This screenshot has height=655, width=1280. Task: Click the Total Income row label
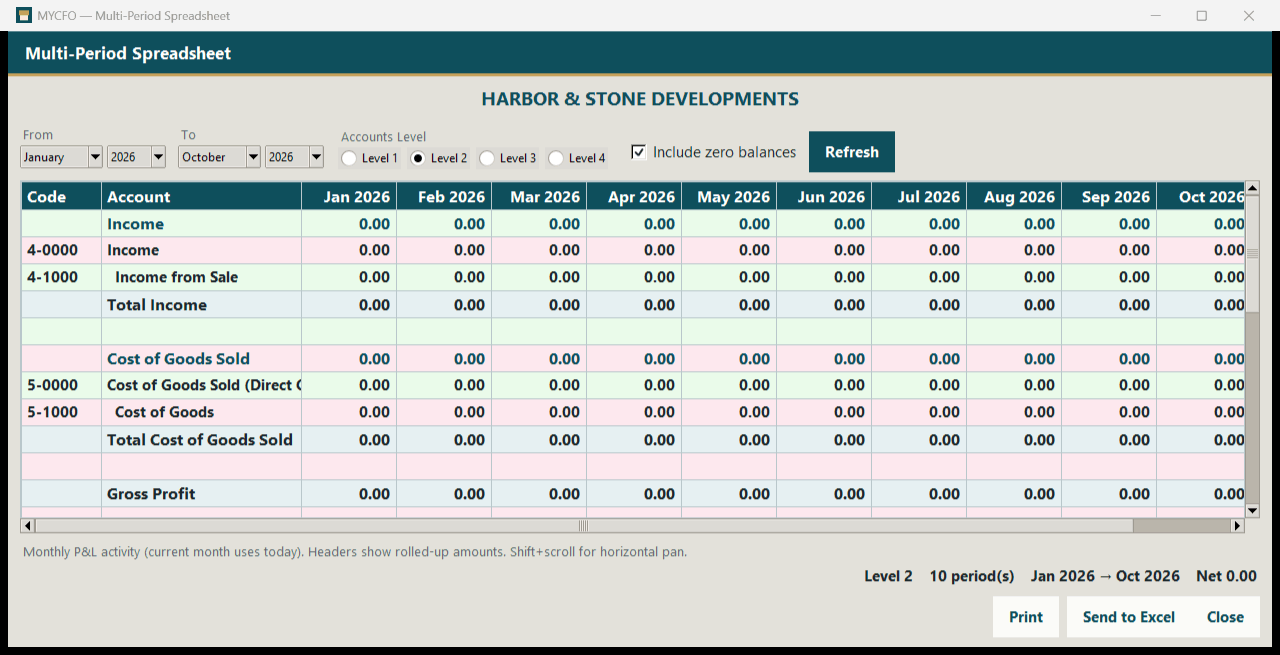click(157, 305)
